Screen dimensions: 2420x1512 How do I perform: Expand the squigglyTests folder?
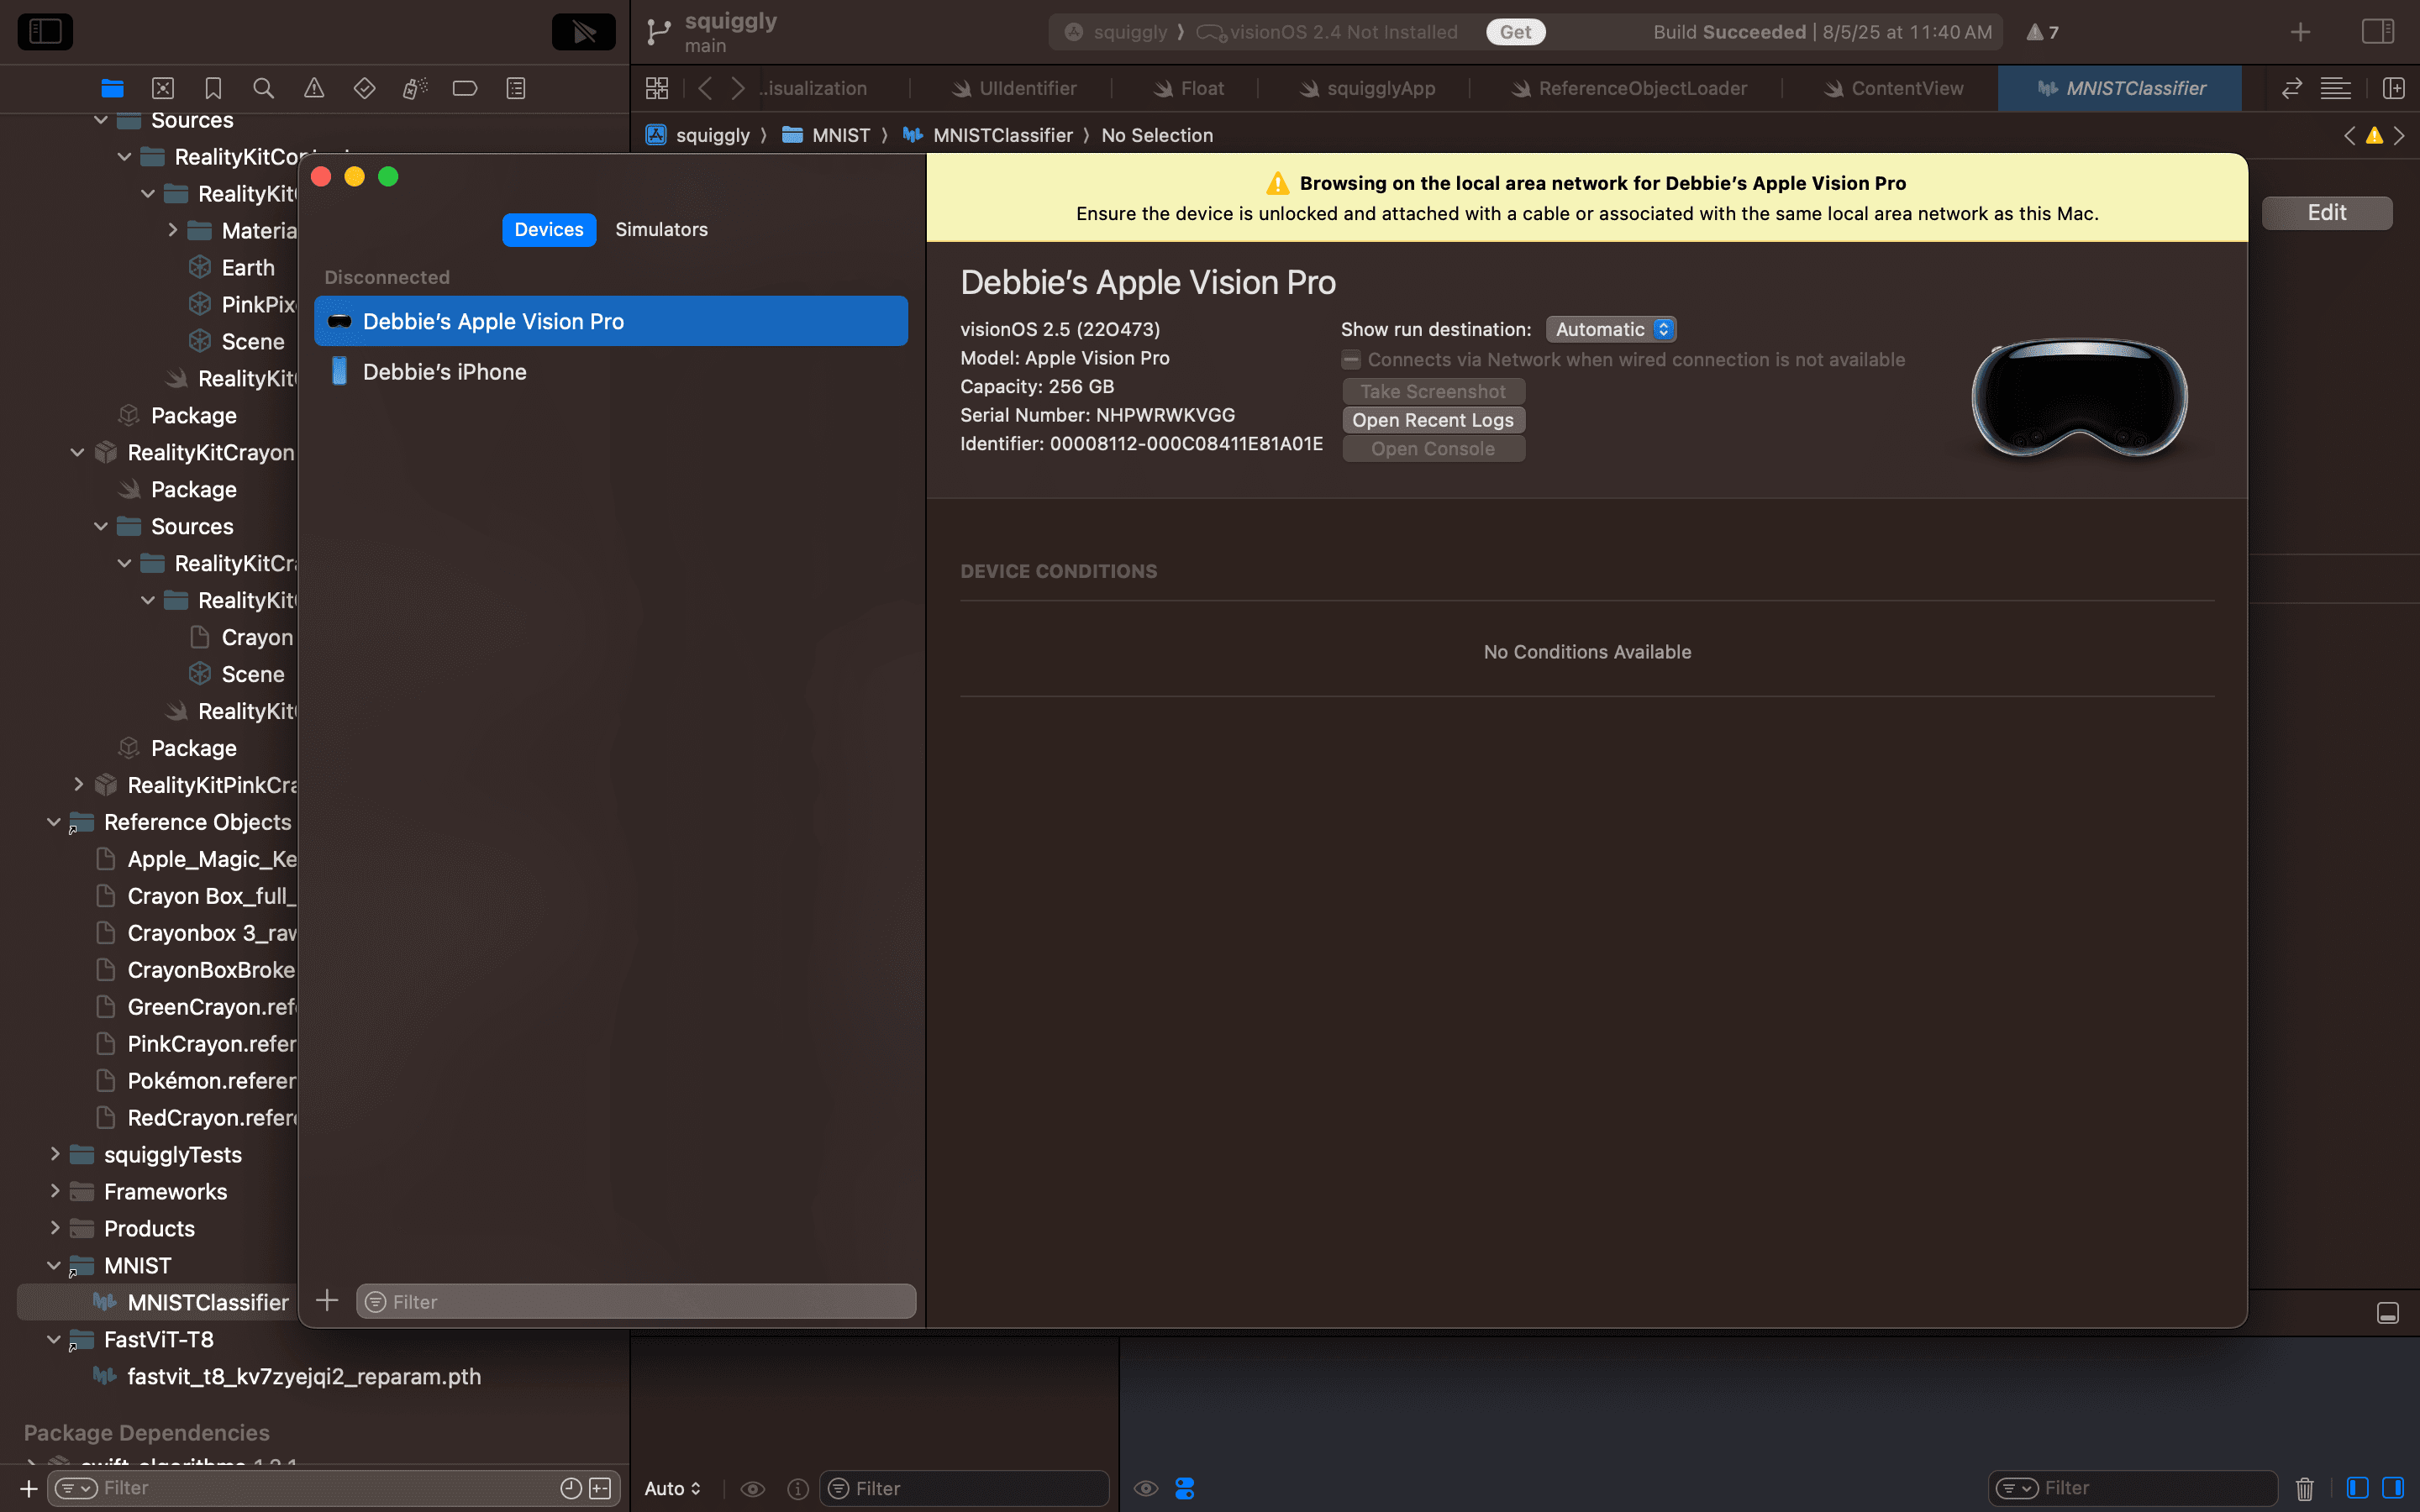click(x=55, y=1155)
